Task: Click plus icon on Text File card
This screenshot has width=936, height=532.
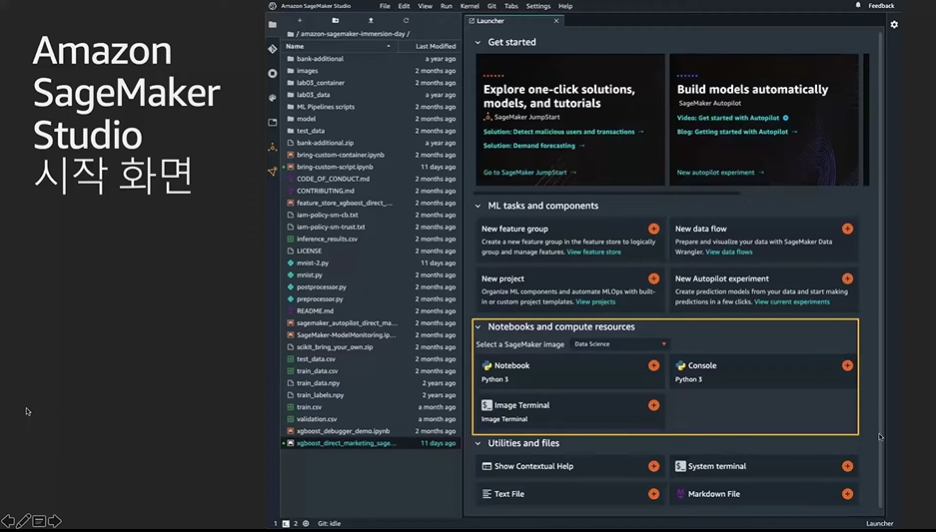Action: point(654,494)
